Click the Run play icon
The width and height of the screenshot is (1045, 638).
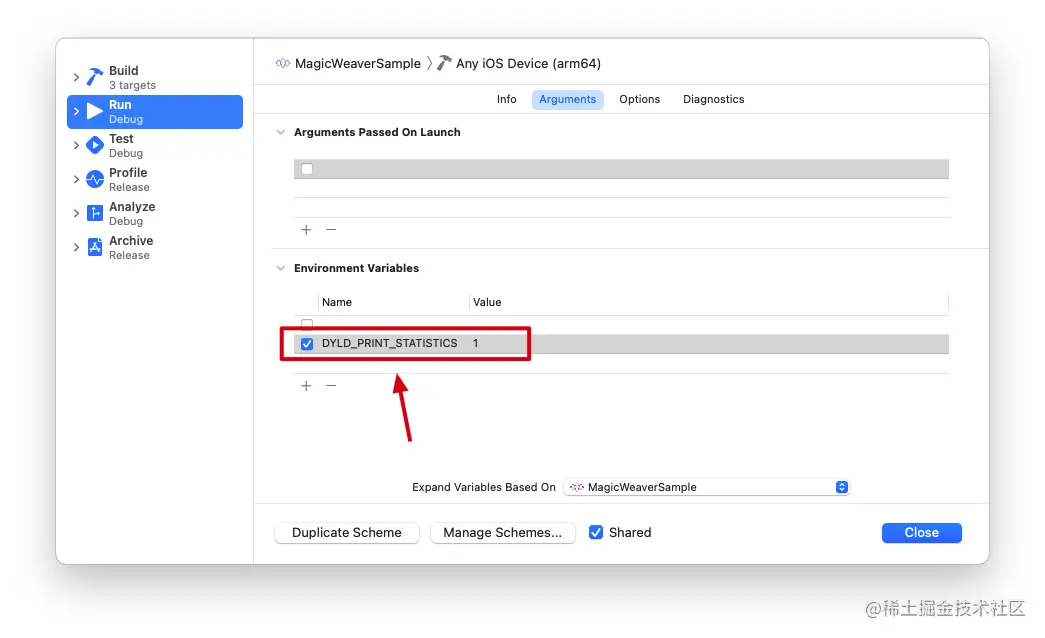click(95, 111)
